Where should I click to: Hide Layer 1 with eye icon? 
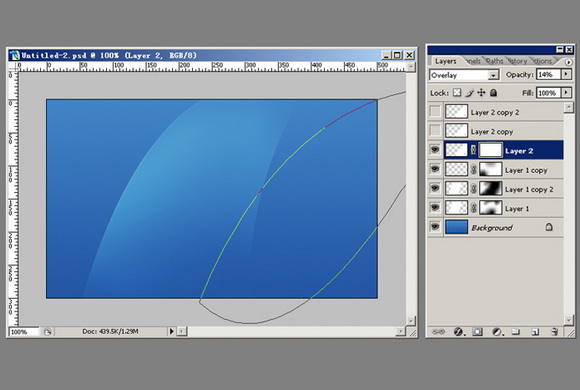click(x=435, y=208)
